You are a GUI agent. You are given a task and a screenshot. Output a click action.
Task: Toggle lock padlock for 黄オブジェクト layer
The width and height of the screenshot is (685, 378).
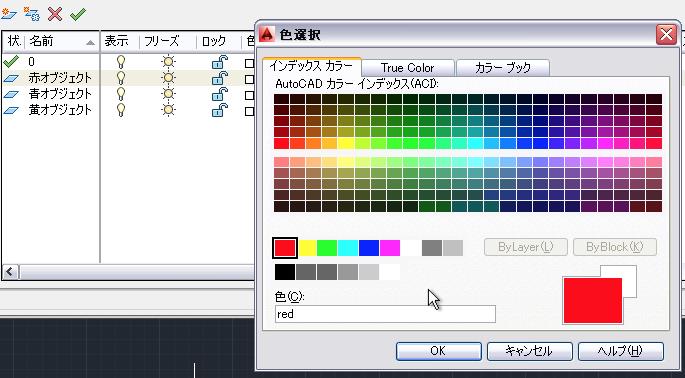click(x=220, y=111)
